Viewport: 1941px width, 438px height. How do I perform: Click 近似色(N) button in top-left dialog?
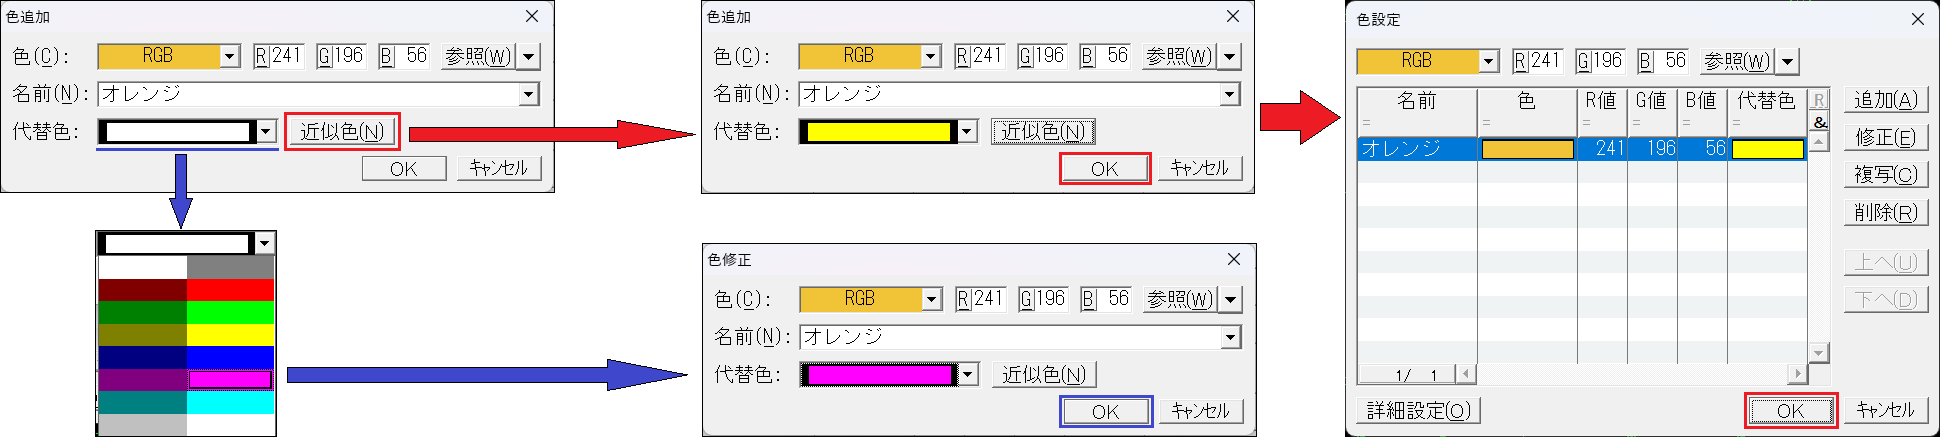tap(342, 131)
